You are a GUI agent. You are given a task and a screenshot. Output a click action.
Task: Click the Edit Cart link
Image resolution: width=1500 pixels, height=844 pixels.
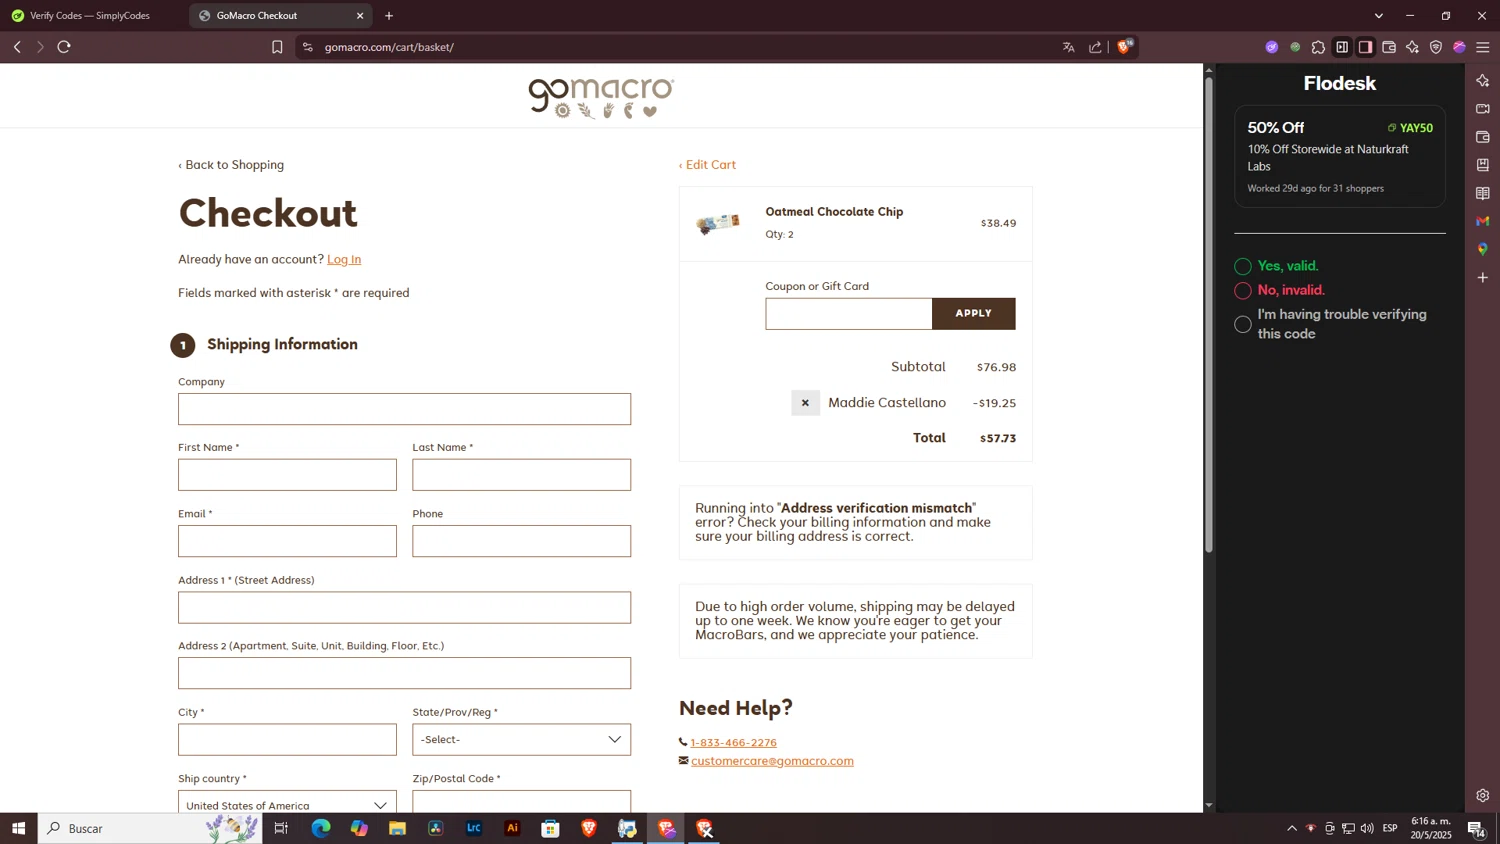pos(707,165)
